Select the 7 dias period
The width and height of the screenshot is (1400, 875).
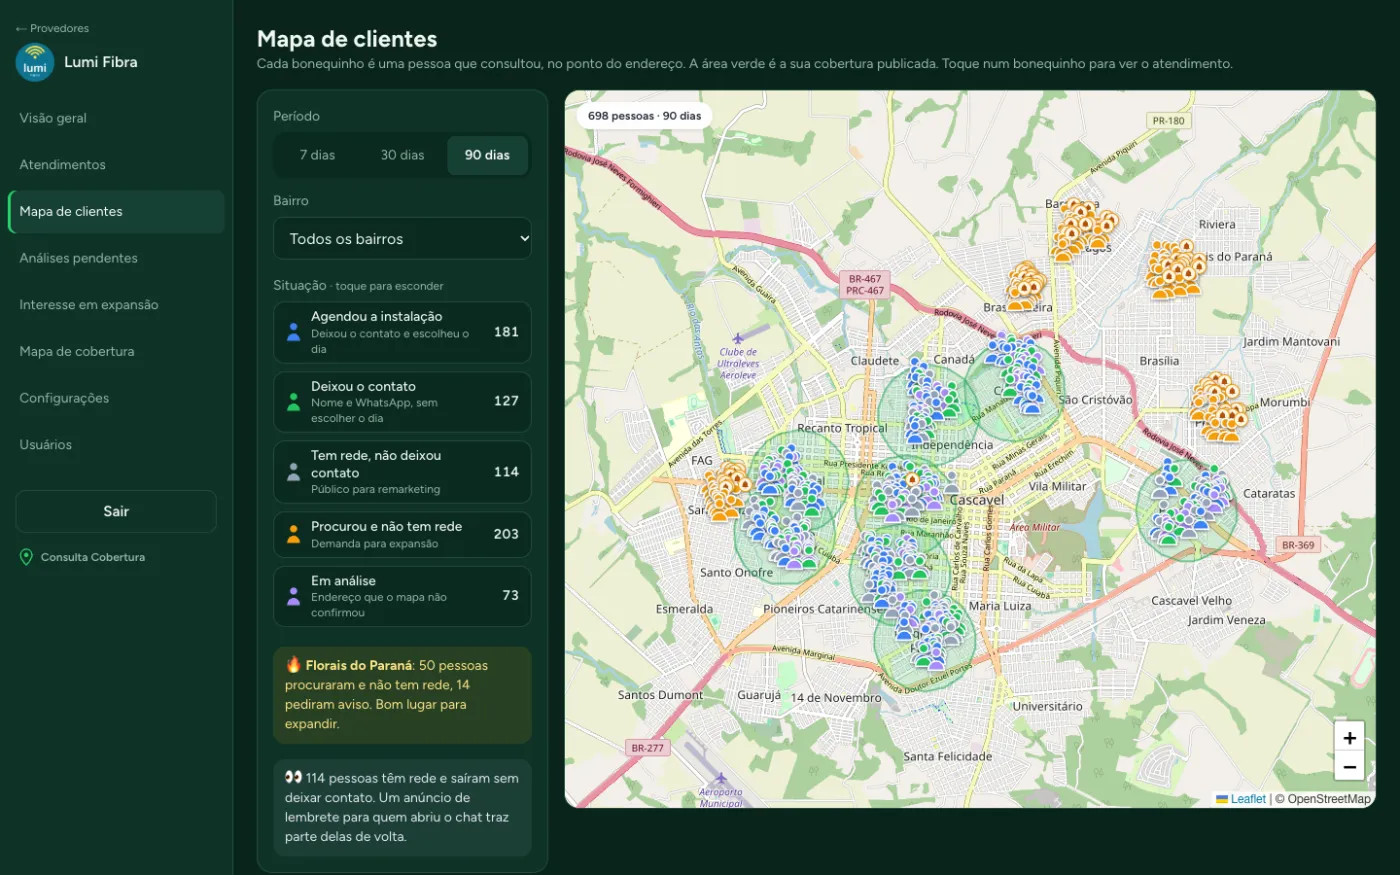[317, 155]
